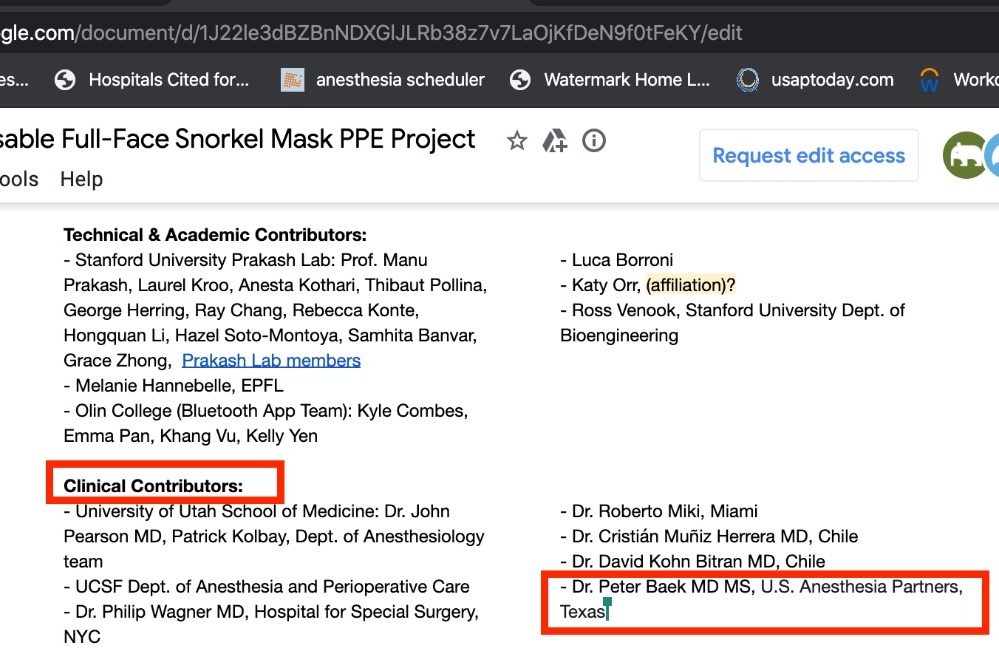Click "Dr. David Kohn Bitran MD" line
The height and width of the screenshot is (666, 999).
pyautogui.click(x=693, y=561)
